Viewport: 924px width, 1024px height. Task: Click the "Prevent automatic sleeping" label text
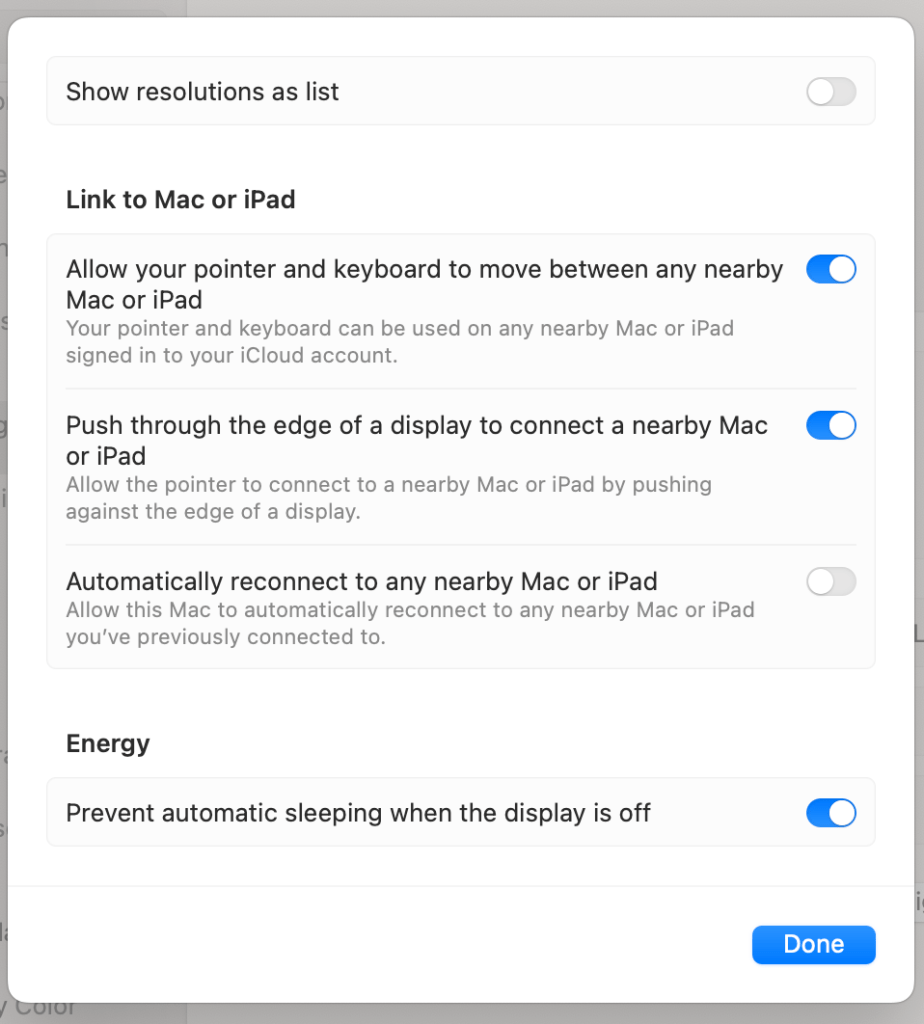[358, 813]
